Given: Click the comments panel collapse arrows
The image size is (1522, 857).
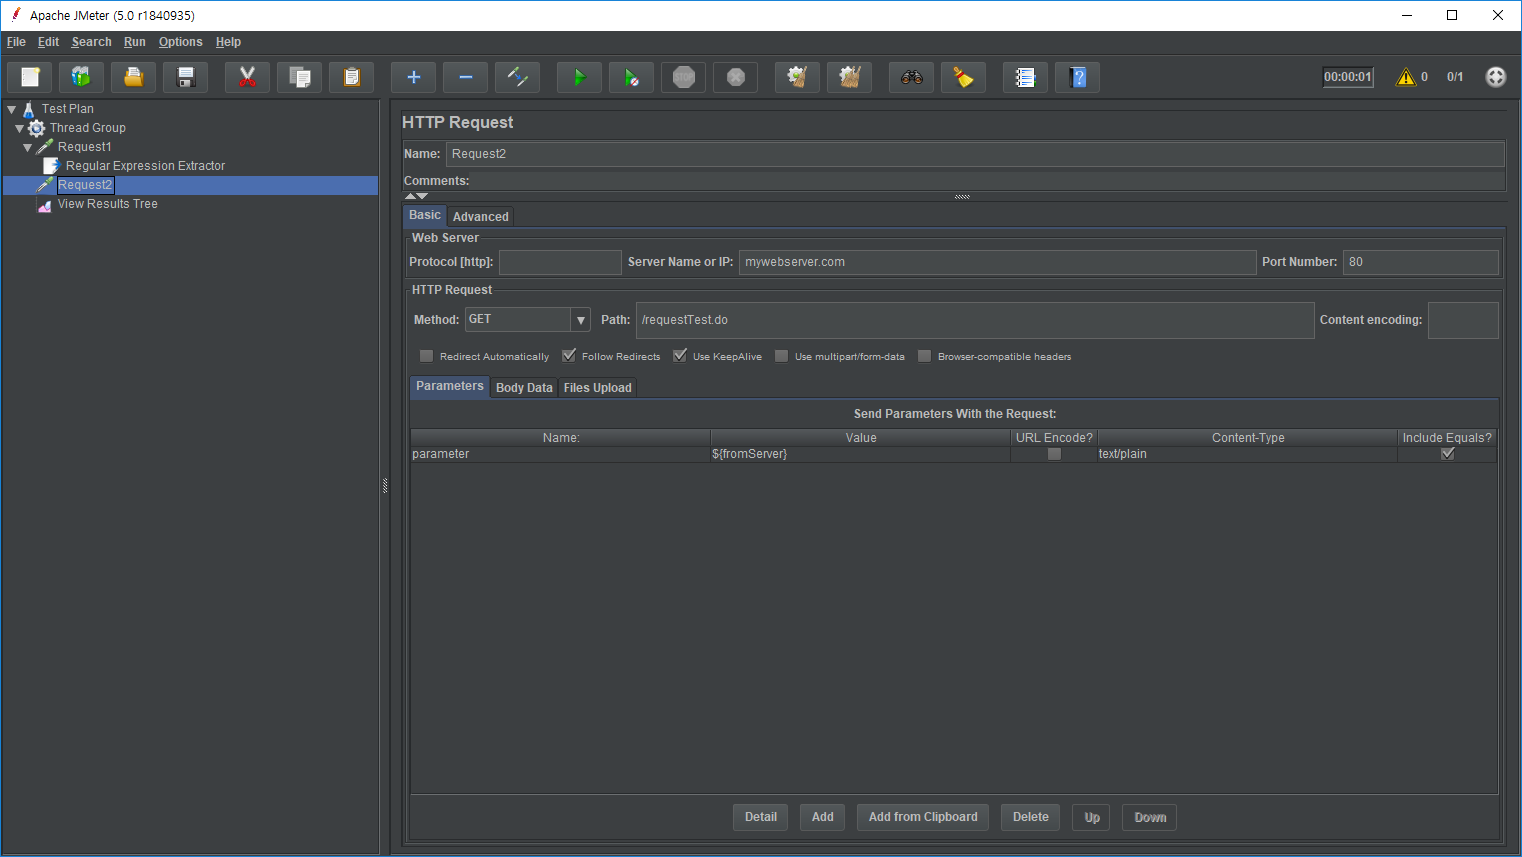Looking at the screenshot, I should pos(416,196).
